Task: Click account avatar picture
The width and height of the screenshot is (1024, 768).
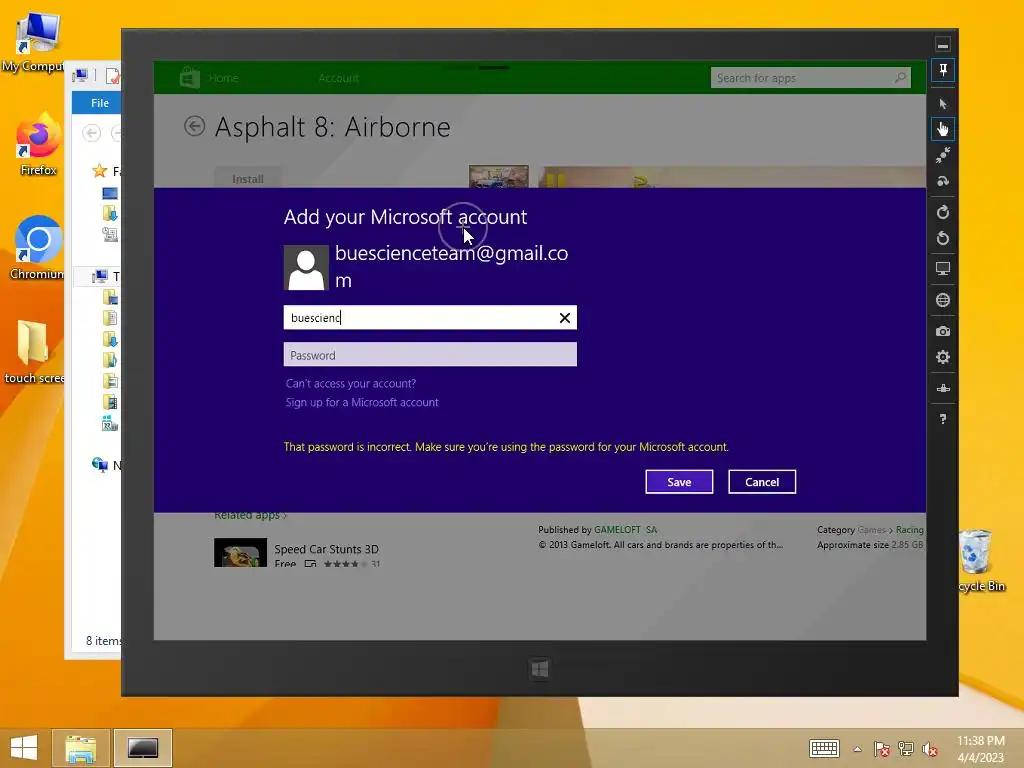Action: 306,268
